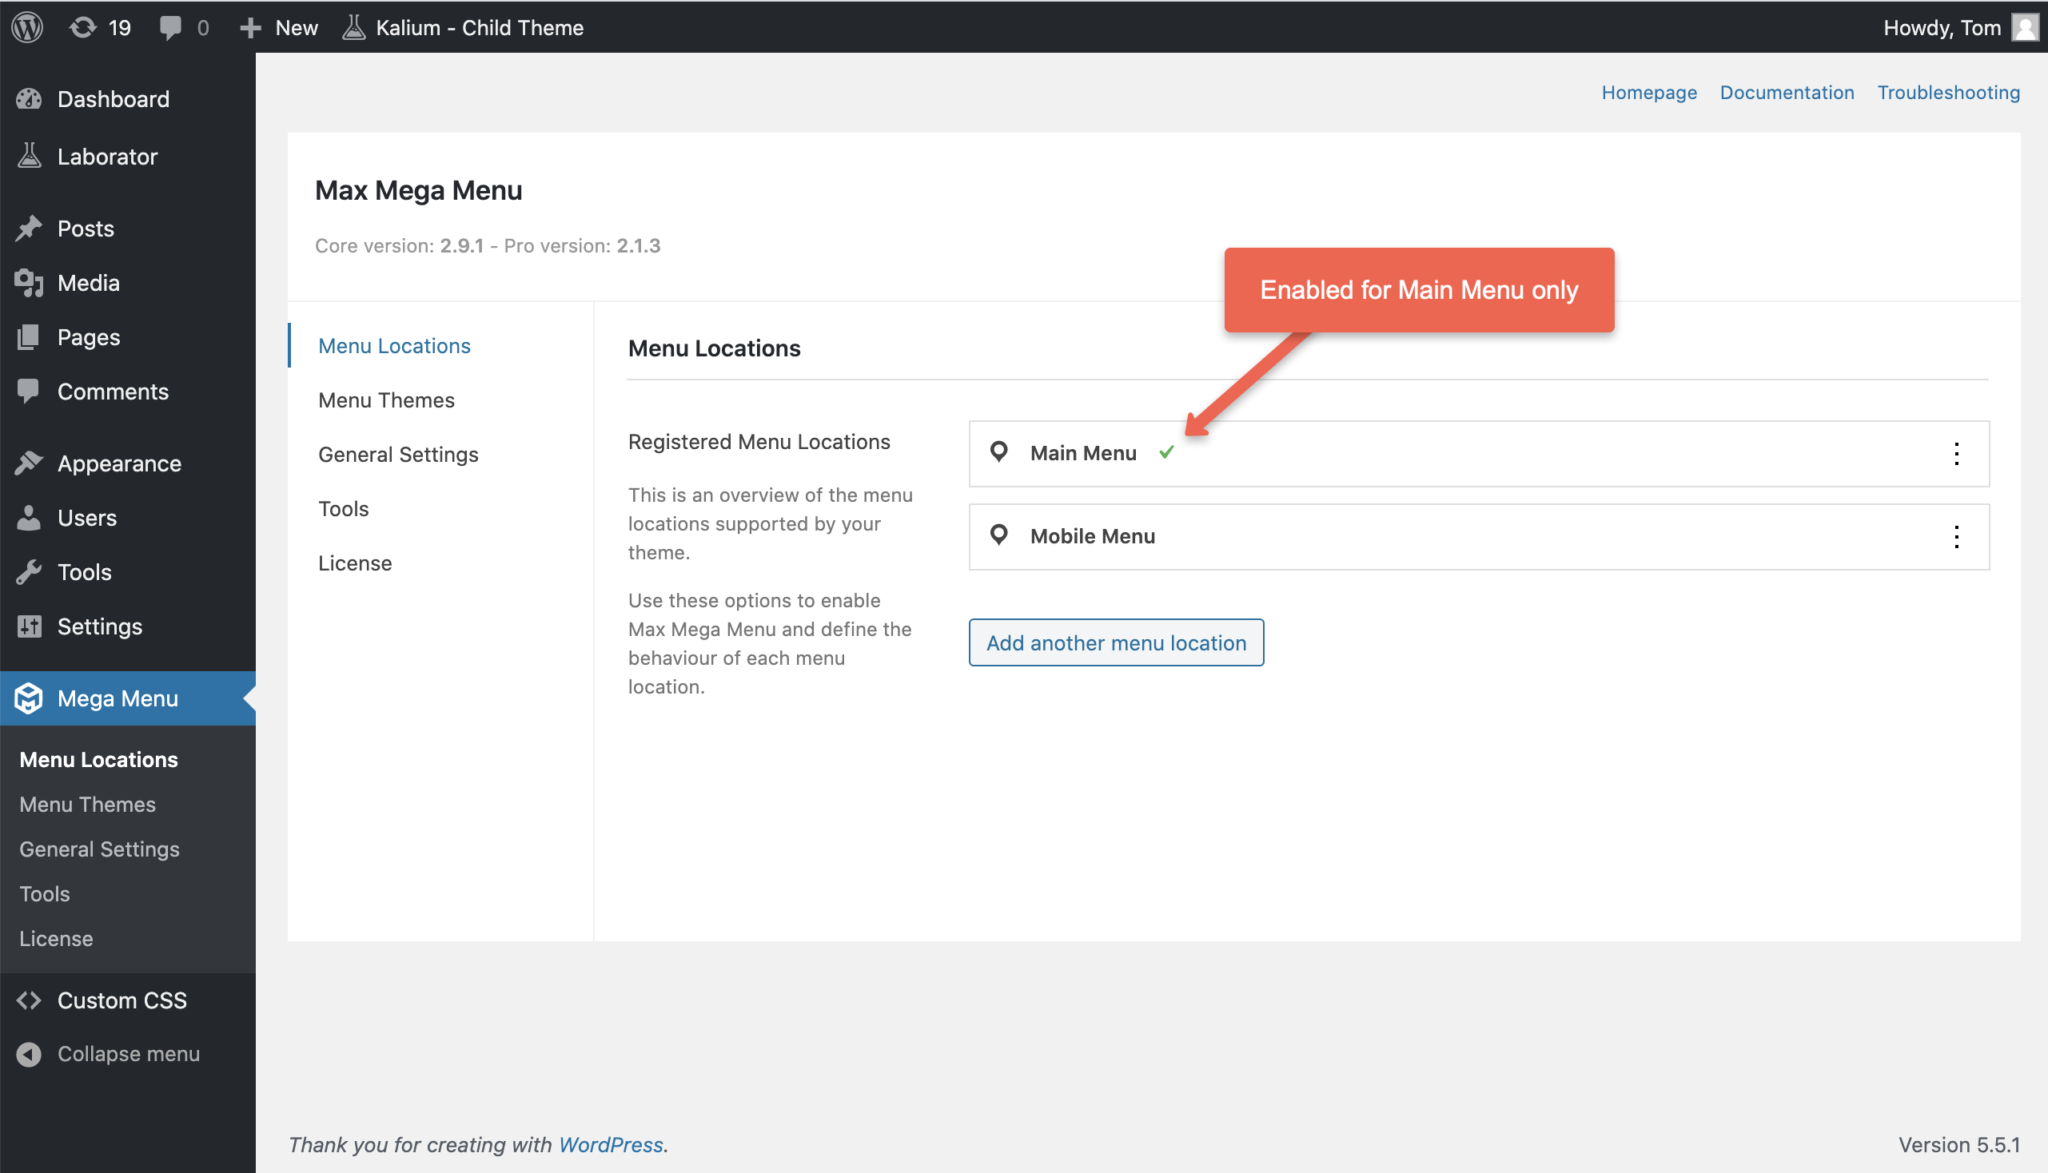2048x1173 pixels.
Task: Follow the WordPress footer link
Action: coord(611,1145)
